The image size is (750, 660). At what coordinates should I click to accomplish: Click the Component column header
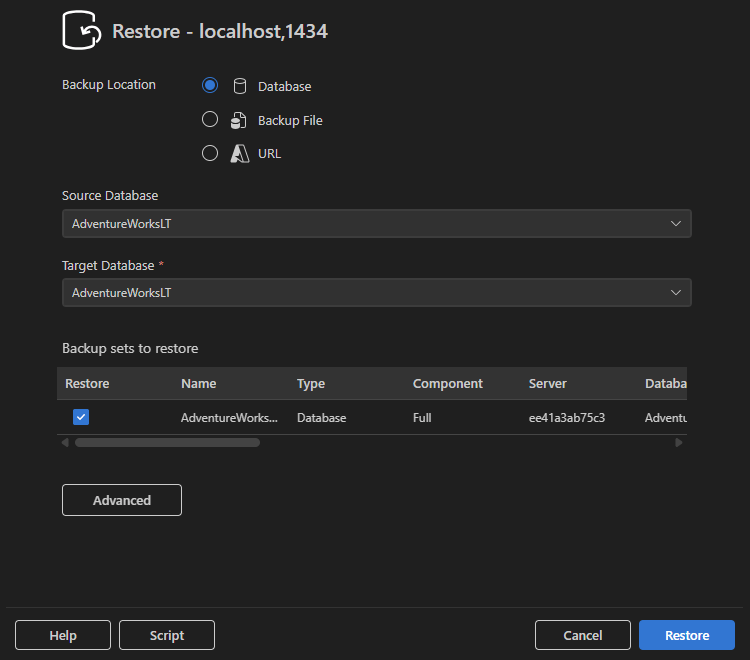[x=447, y=384]
